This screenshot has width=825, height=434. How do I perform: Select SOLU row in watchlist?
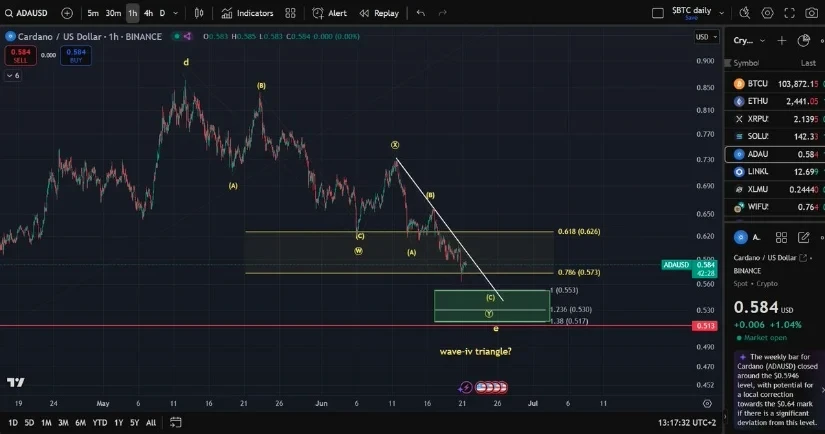[775, 136]
